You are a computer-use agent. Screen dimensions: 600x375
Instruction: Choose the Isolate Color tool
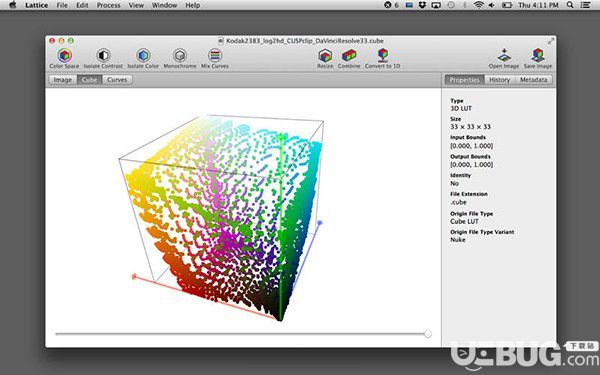click(143, 56)
